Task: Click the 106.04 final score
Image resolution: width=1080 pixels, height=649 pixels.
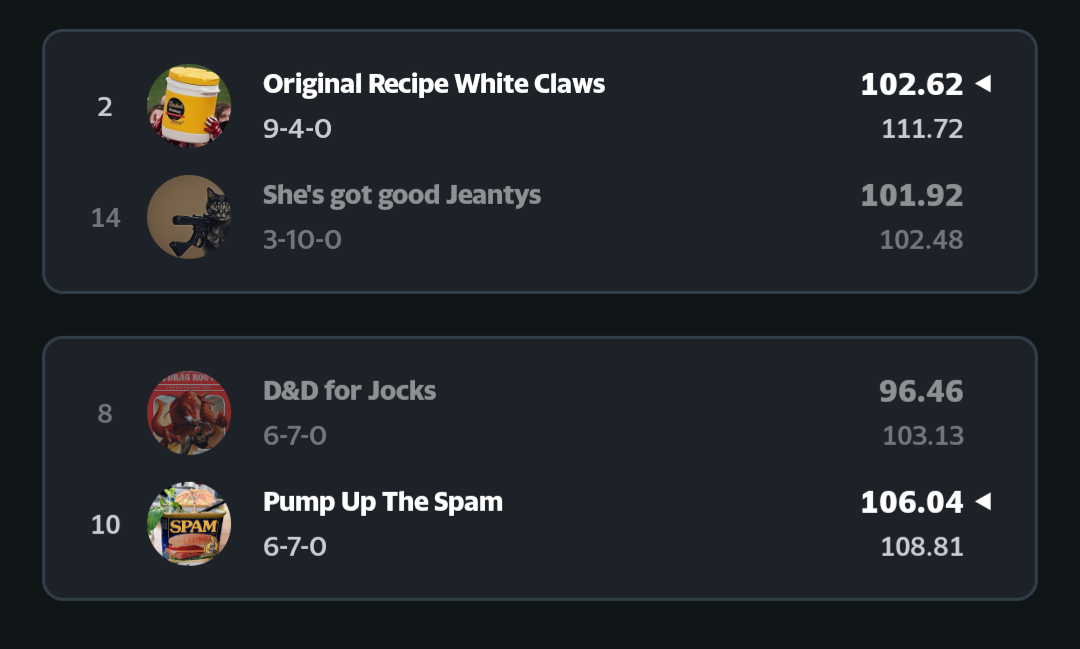Action: pyautogui.click(x=911, y=502)
